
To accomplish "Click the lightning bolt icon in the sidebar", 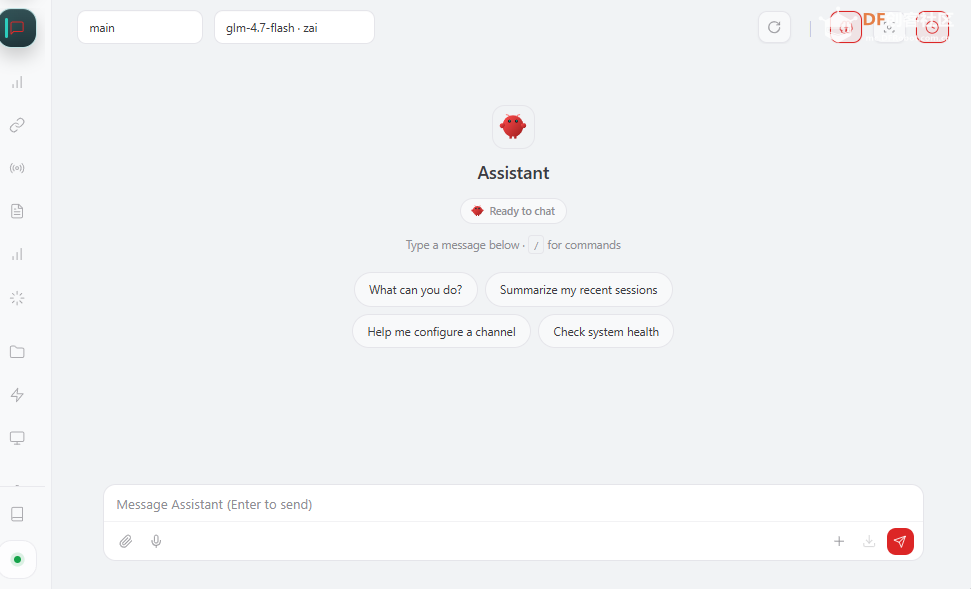I will pyautogui.click(x=17, y=395).
